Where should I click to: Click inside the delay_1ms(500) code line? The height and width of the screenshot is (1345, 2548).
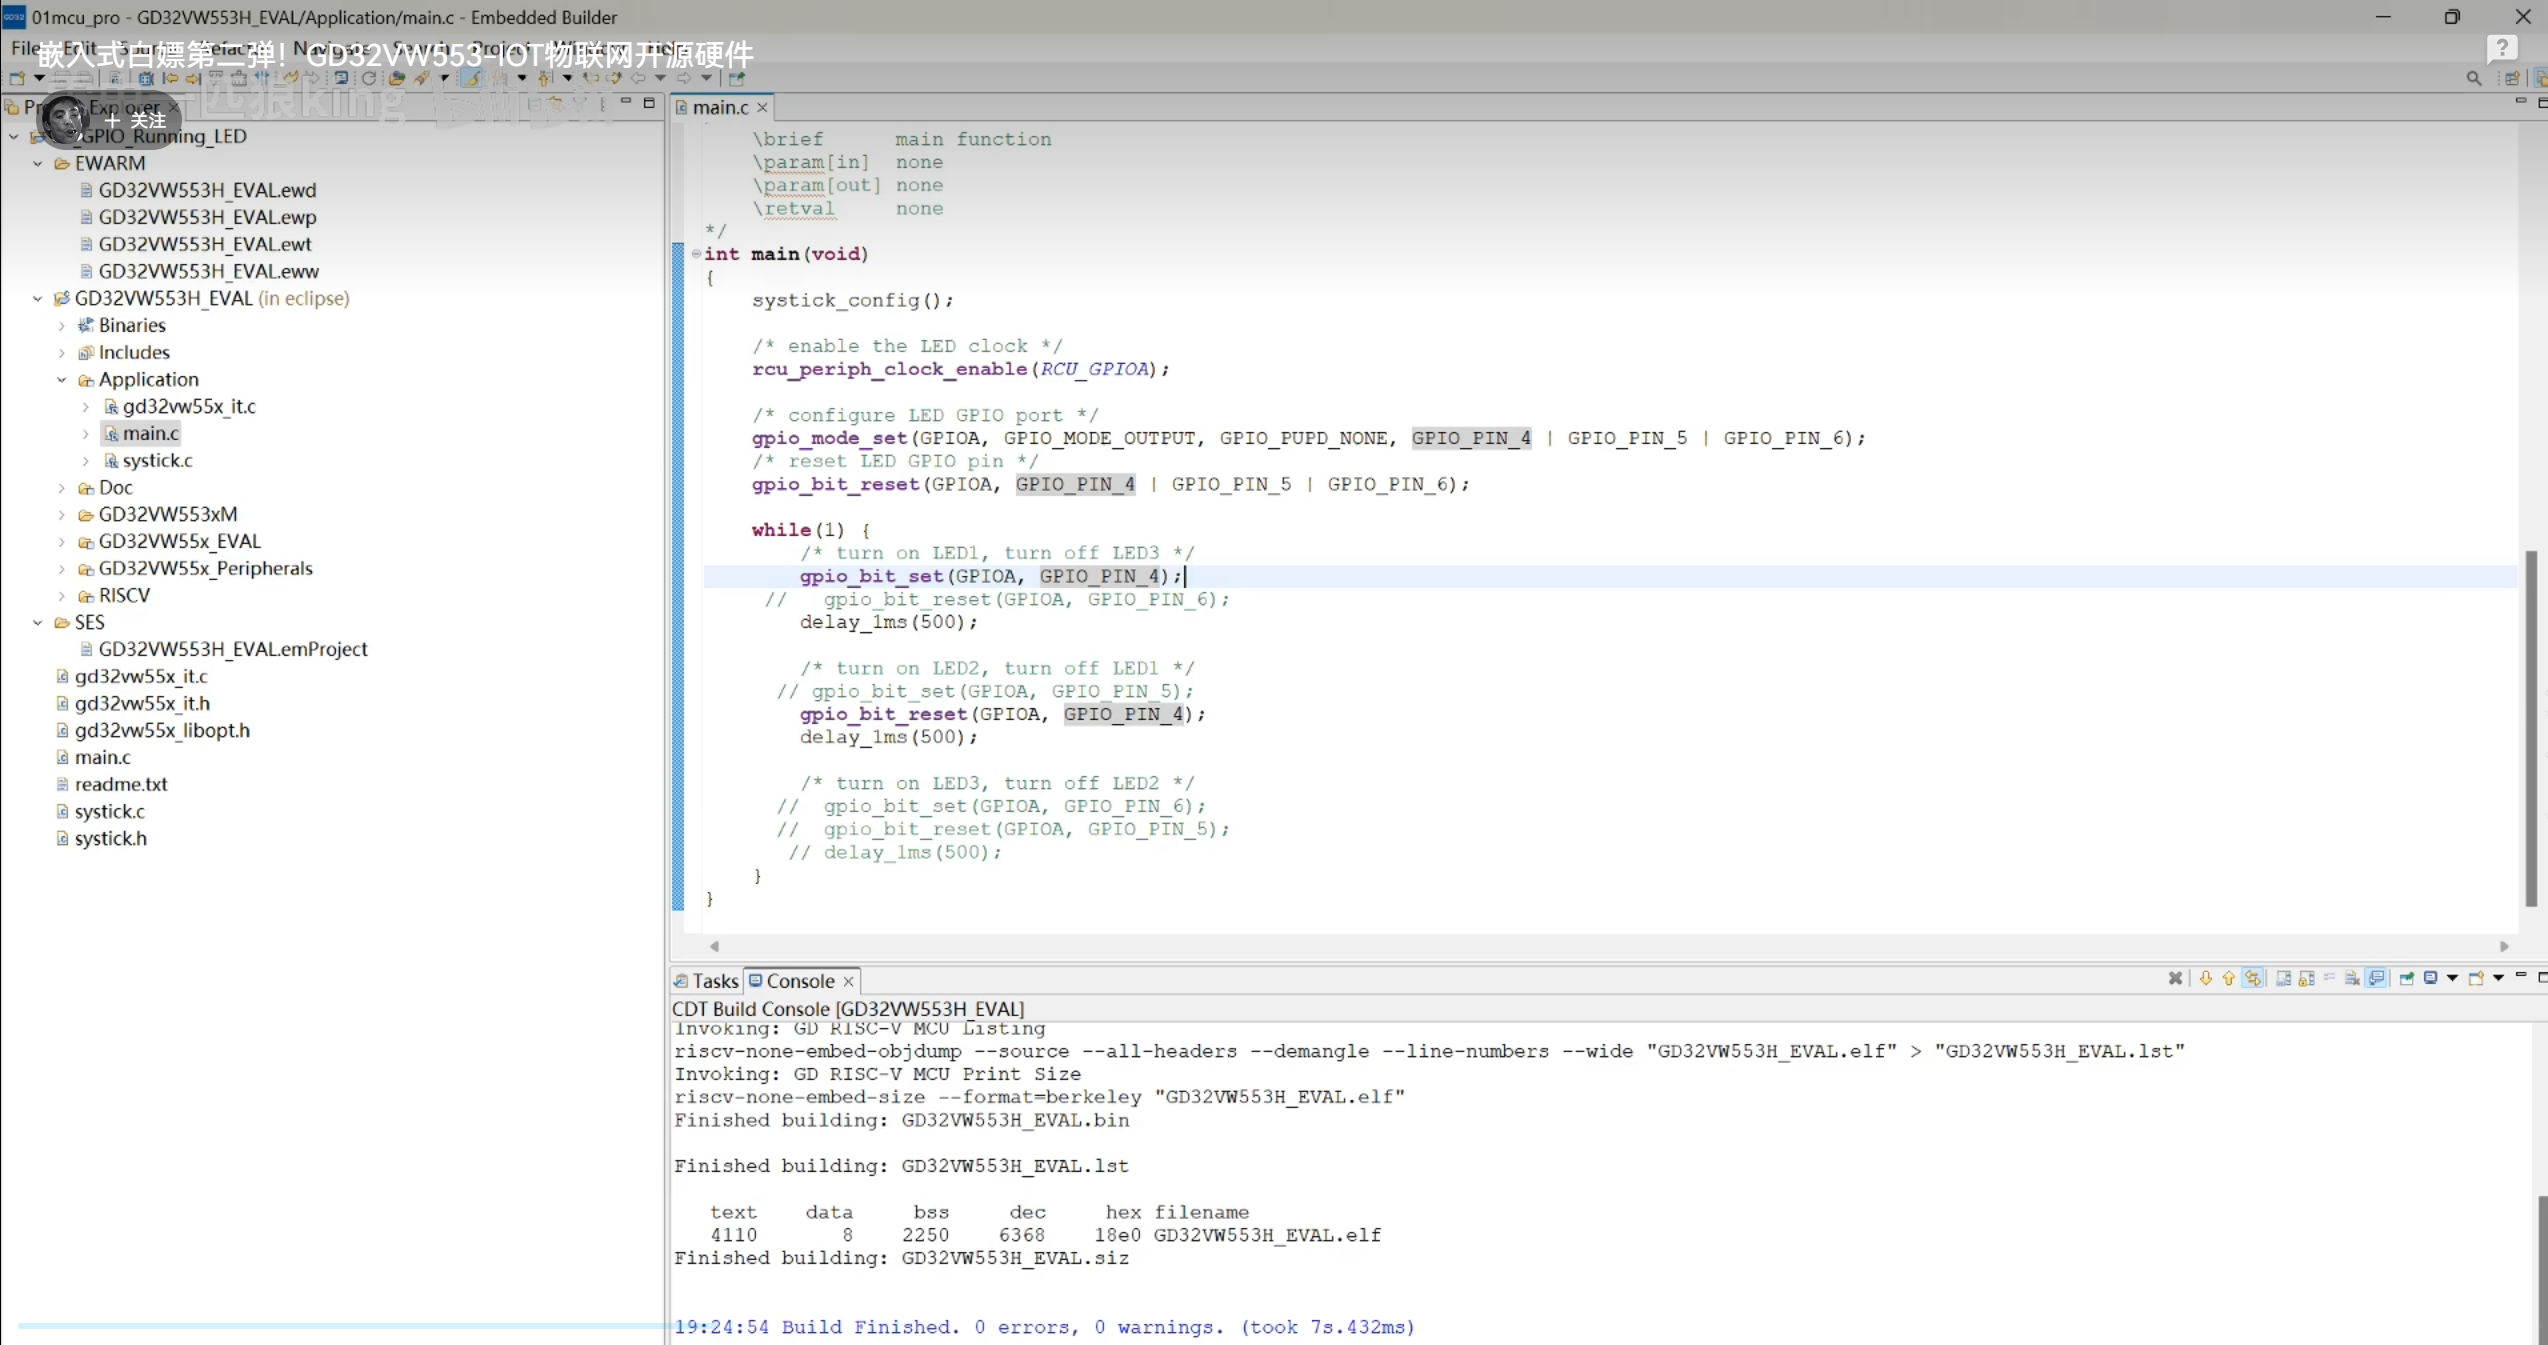tap(886, 622)
